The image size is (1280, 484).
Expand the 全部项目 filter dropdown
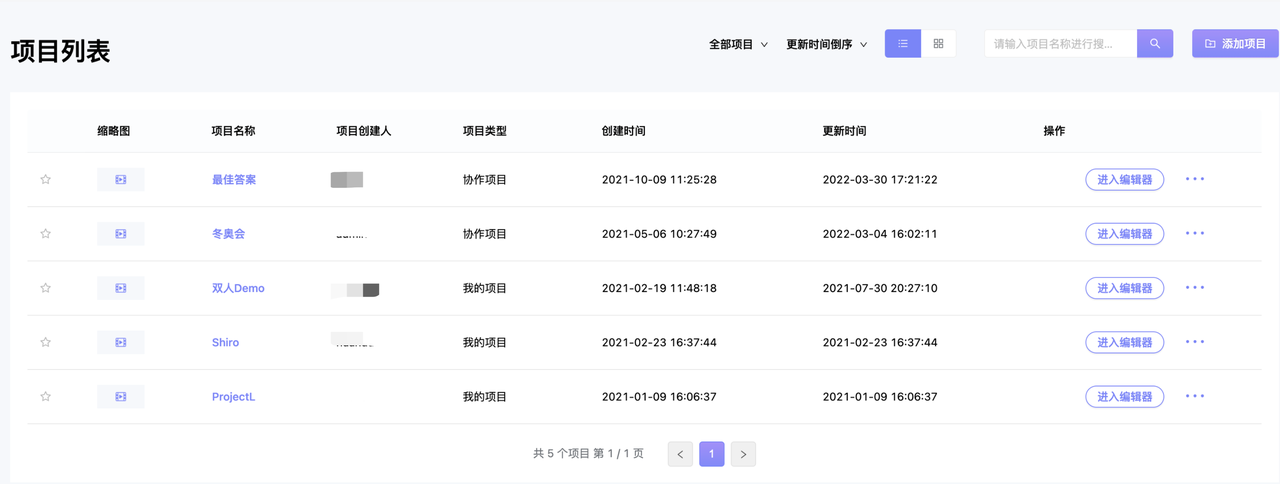pos(738,44)
